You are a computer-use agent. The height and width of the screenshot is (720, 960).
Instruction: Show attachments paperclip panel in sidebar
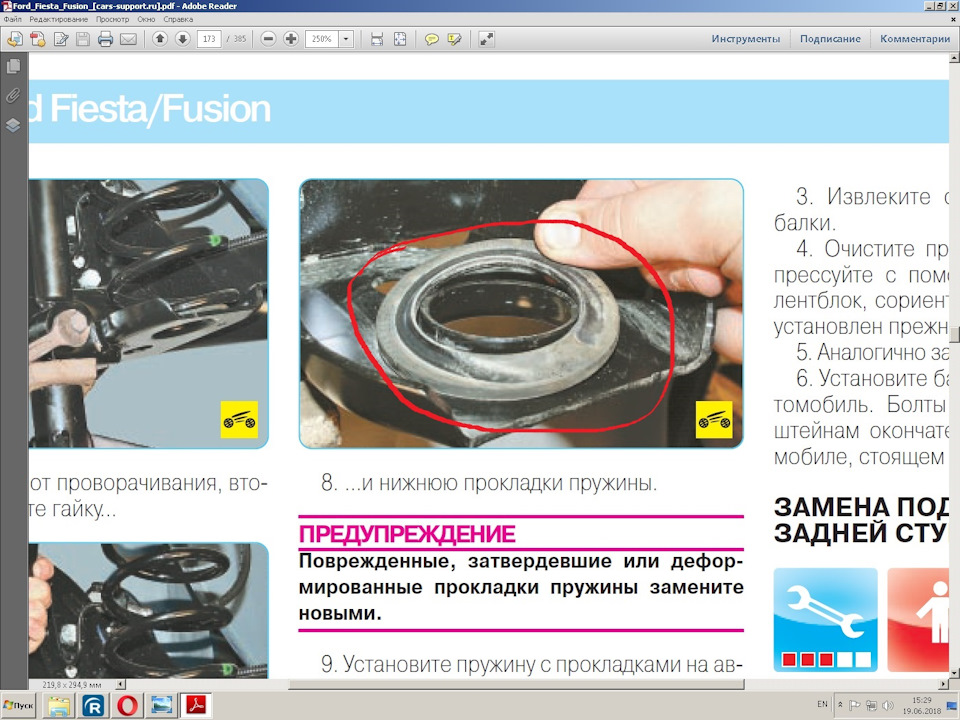click(x=13, y=96)
